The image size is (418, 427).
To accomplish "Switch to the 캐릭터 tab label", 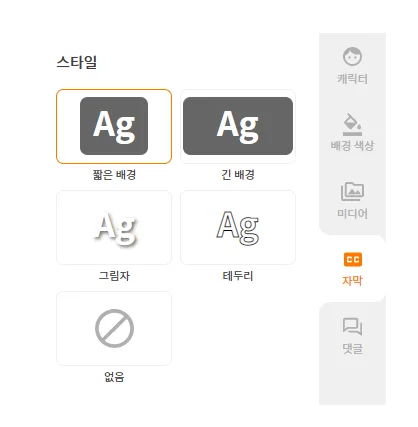I will click(x=352, y=79).
